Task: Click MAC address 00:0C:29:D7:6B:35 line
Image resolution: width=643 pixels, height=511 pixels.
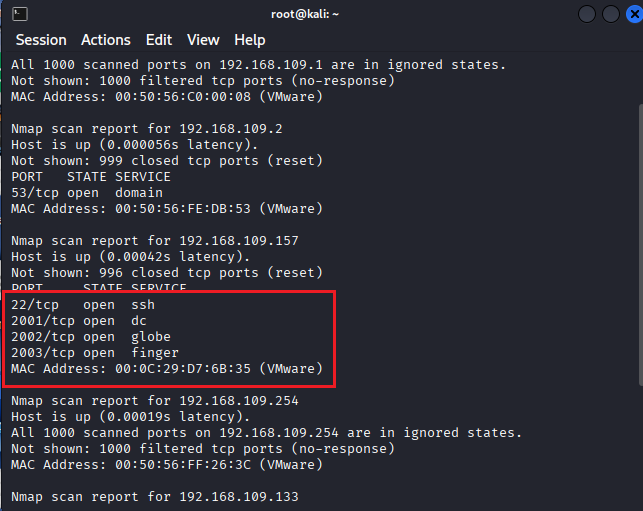Action: 167,369
